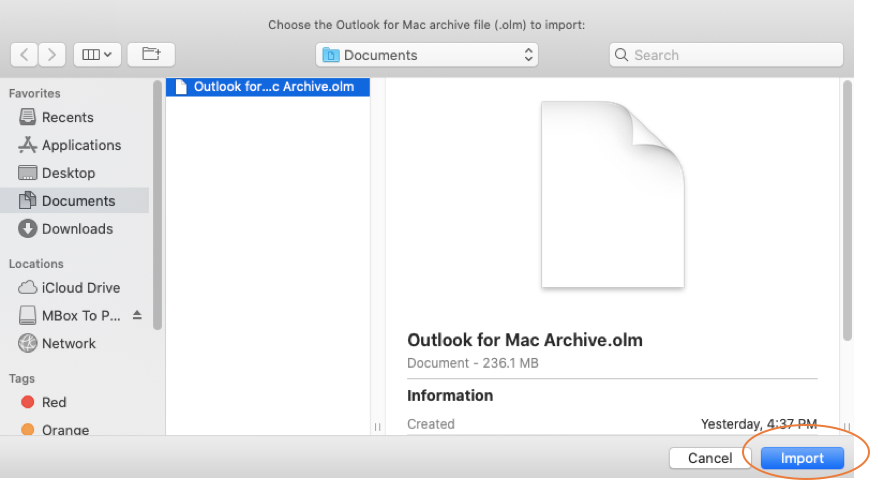Screen dimensions: 872x486
Task: Click the Documents sidebar icon
Action: 27,200
